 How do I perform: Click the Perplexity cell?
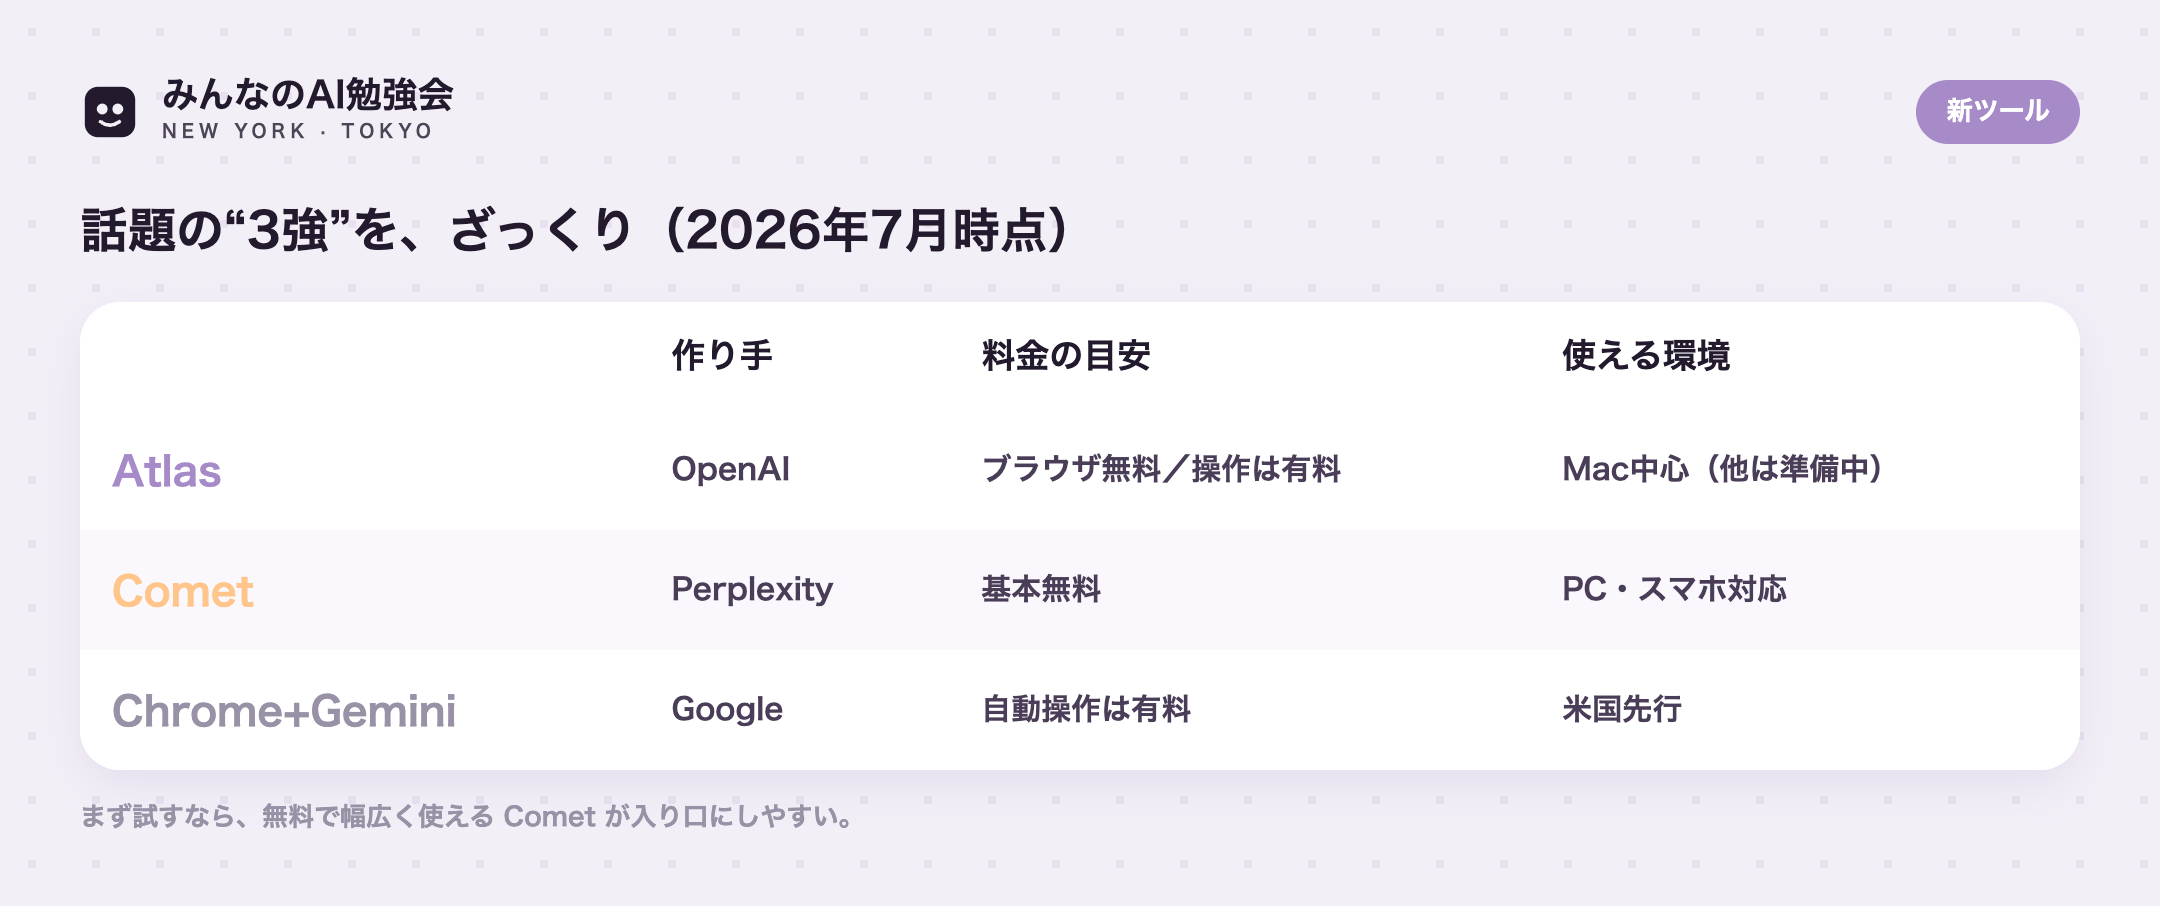pyautogui.click(x=752, y=589)
